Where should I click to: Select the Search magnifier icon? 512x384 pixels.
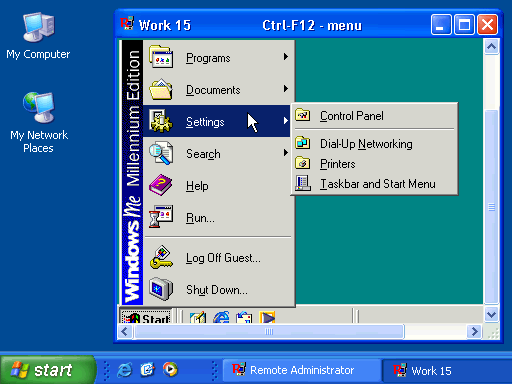tap(161, 153)
